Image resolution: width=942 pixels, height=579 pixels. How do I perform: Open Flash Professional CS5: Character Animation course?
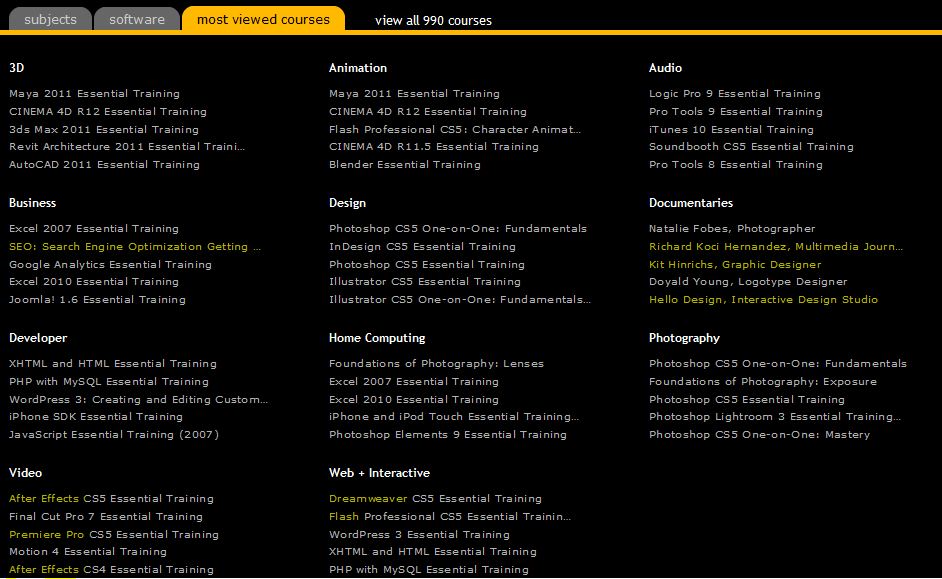455,130
